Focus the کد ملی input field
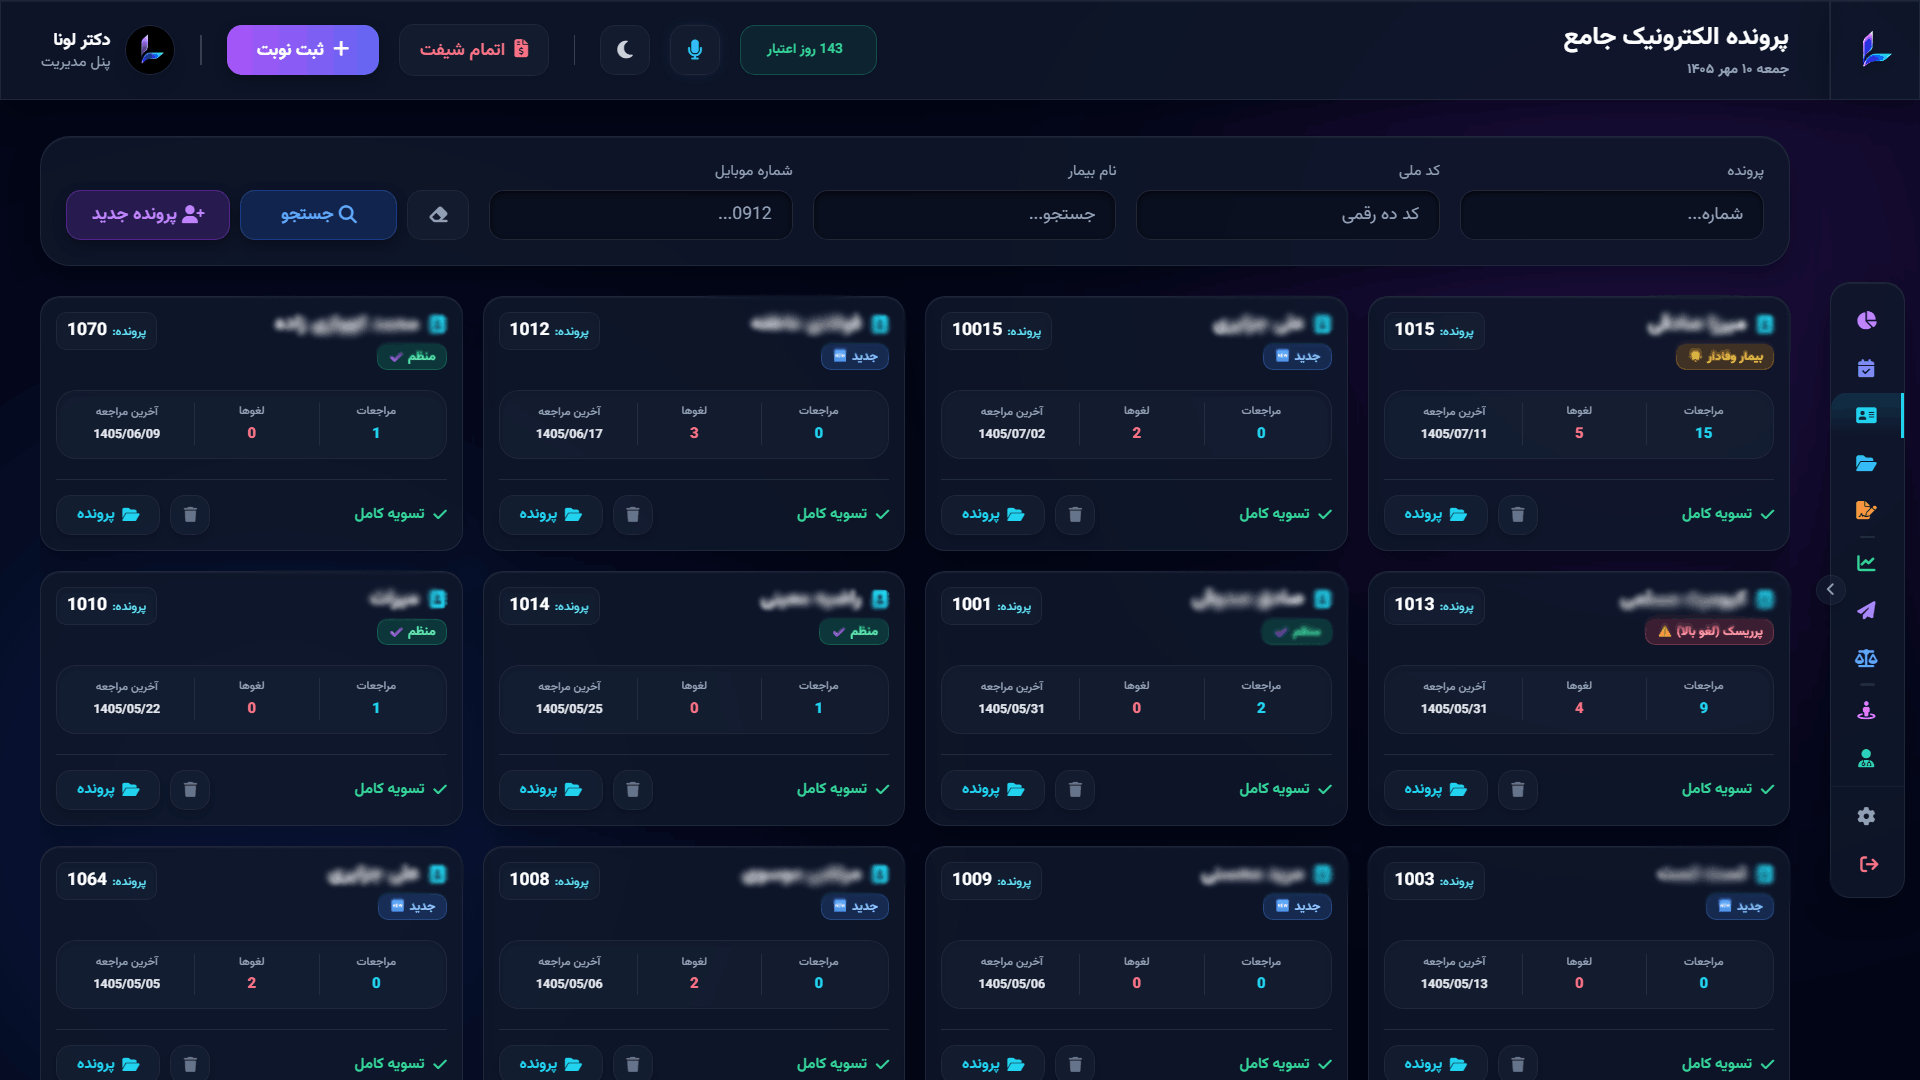1920x1080 pixels. [x=1288, y=215]
